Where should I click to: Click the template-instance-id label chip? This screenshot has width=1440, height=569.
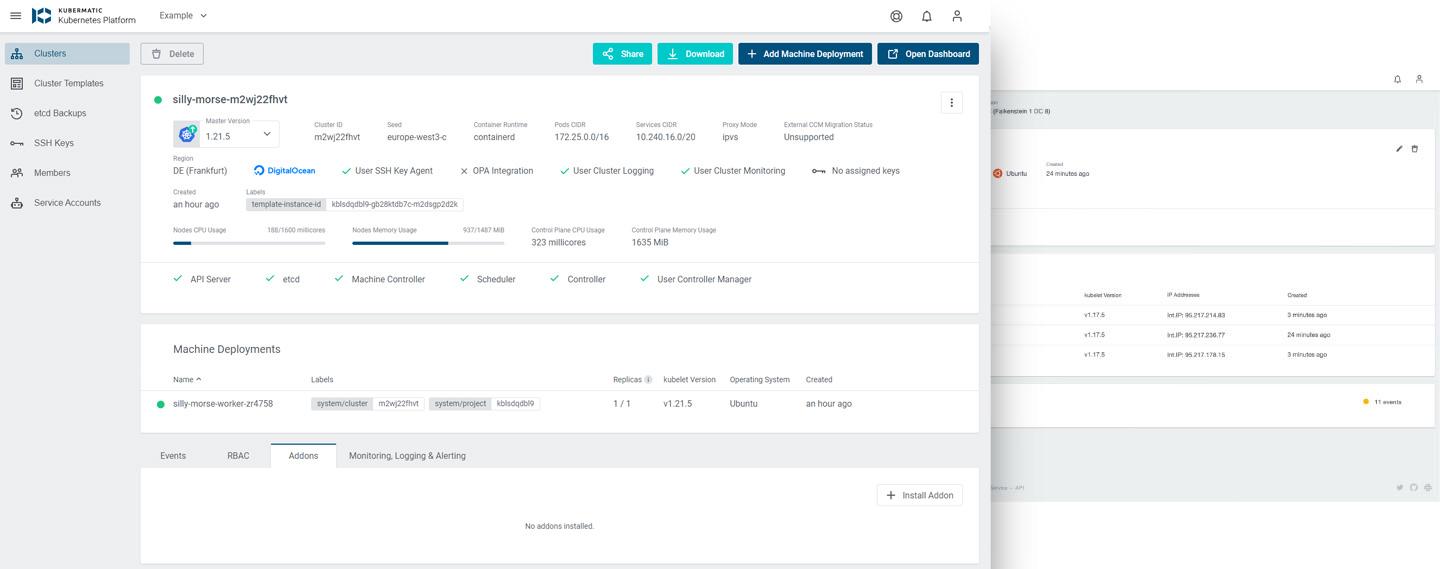[355, 204]
